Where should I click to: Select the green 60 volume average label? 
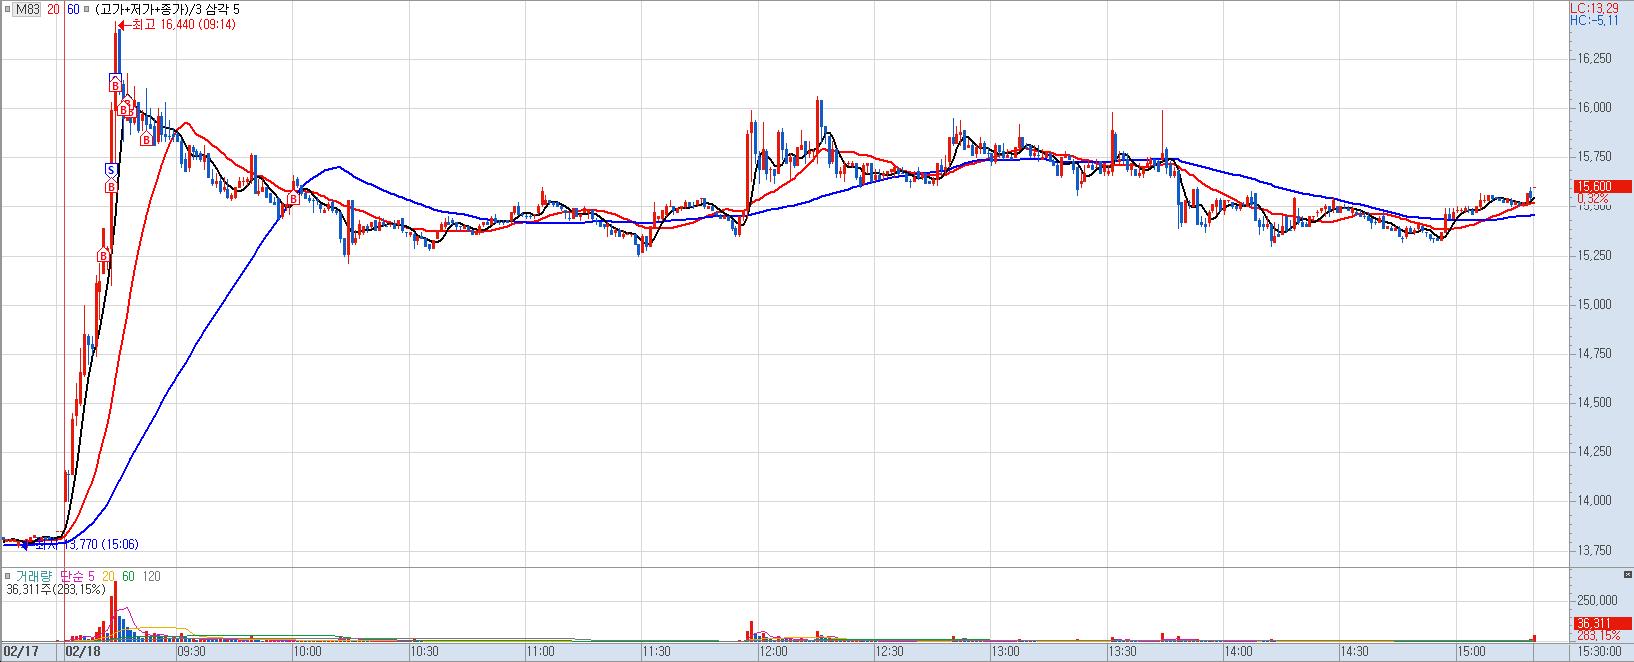(129, 576)
